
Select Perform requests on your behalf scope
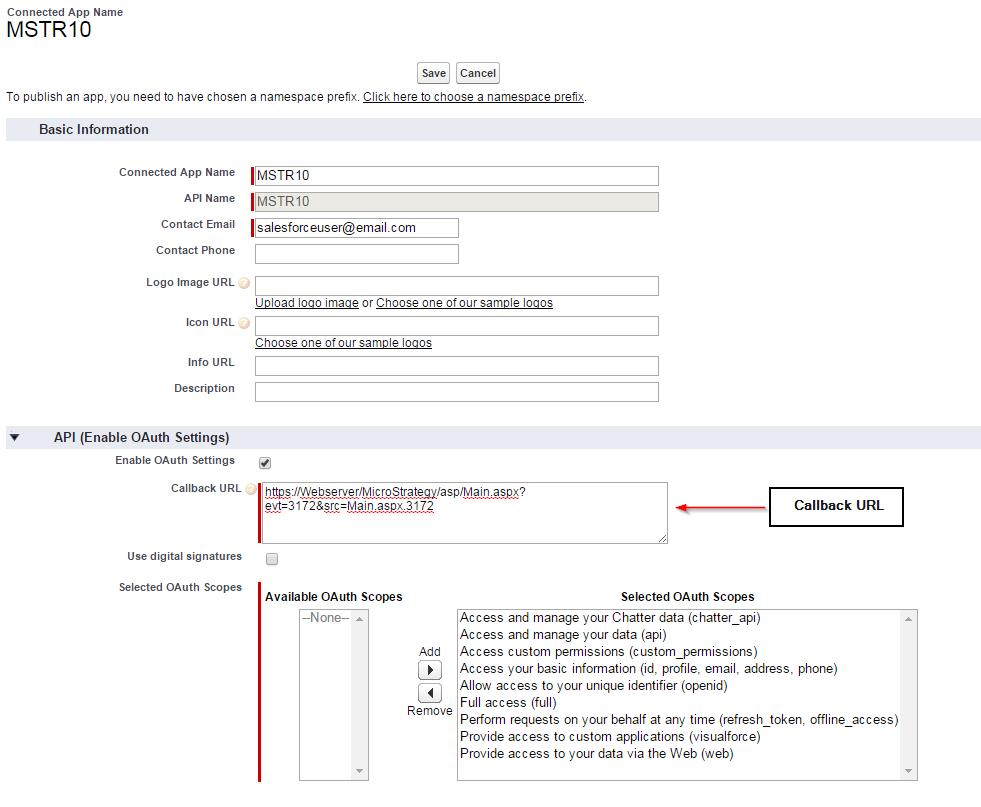(x=679, y=719)
